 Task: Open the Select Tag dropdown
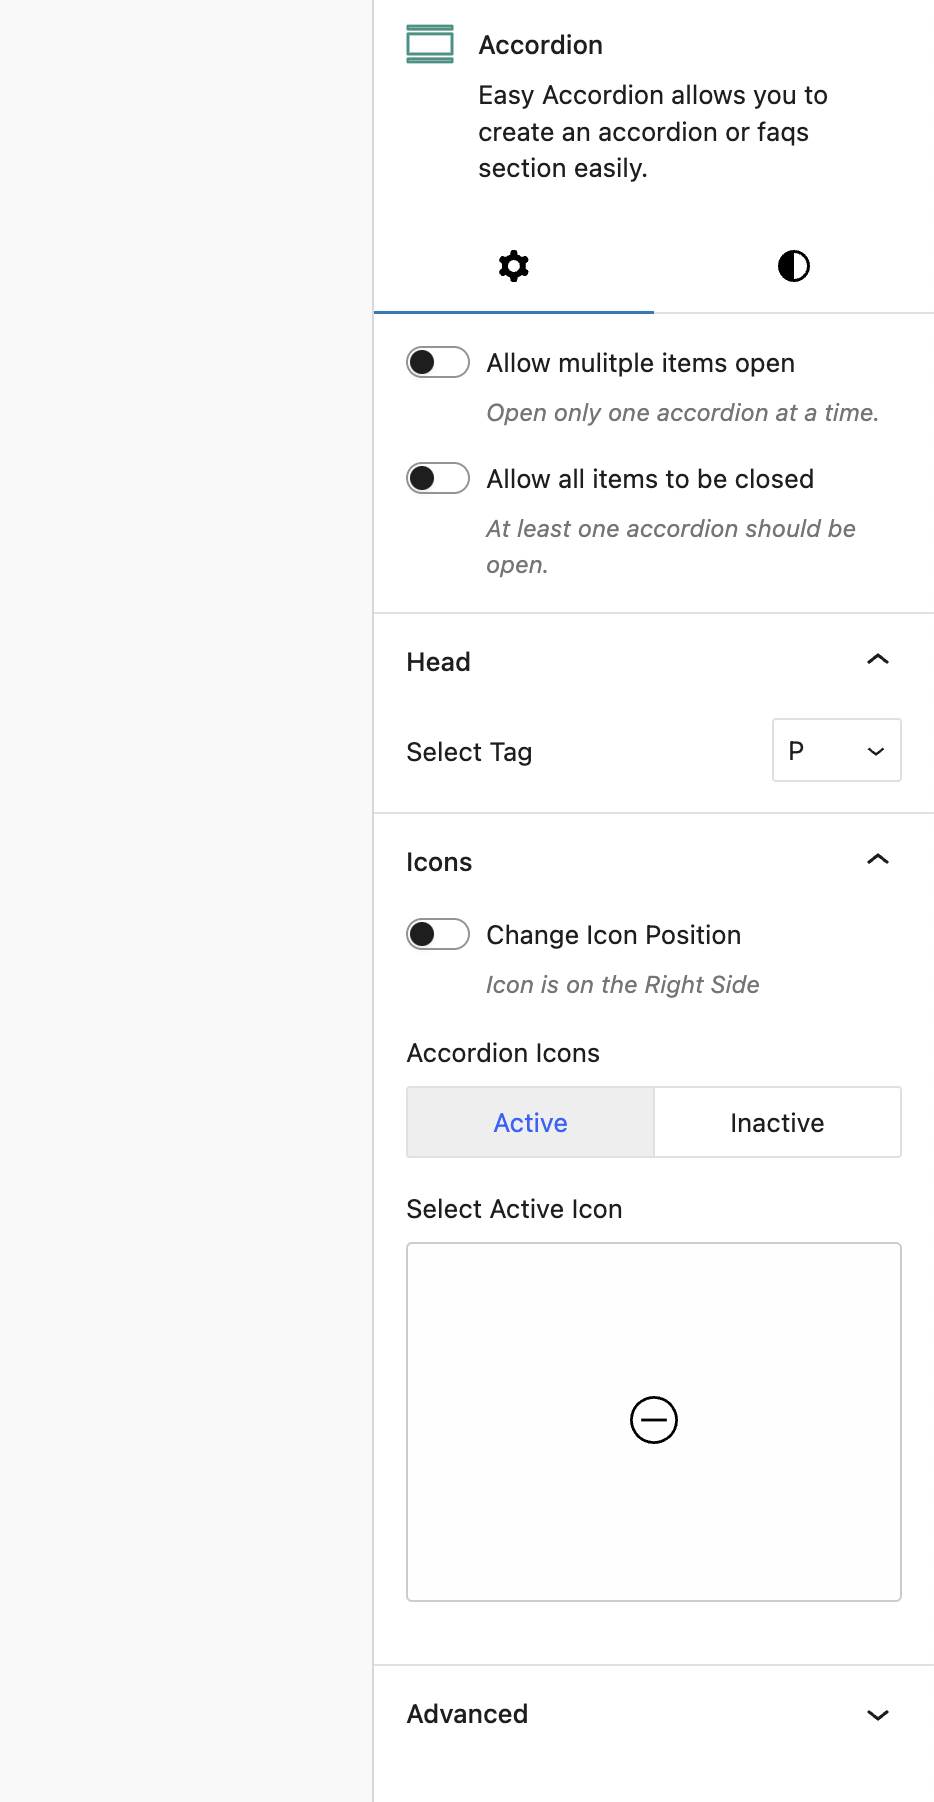[x=837, y=750]
